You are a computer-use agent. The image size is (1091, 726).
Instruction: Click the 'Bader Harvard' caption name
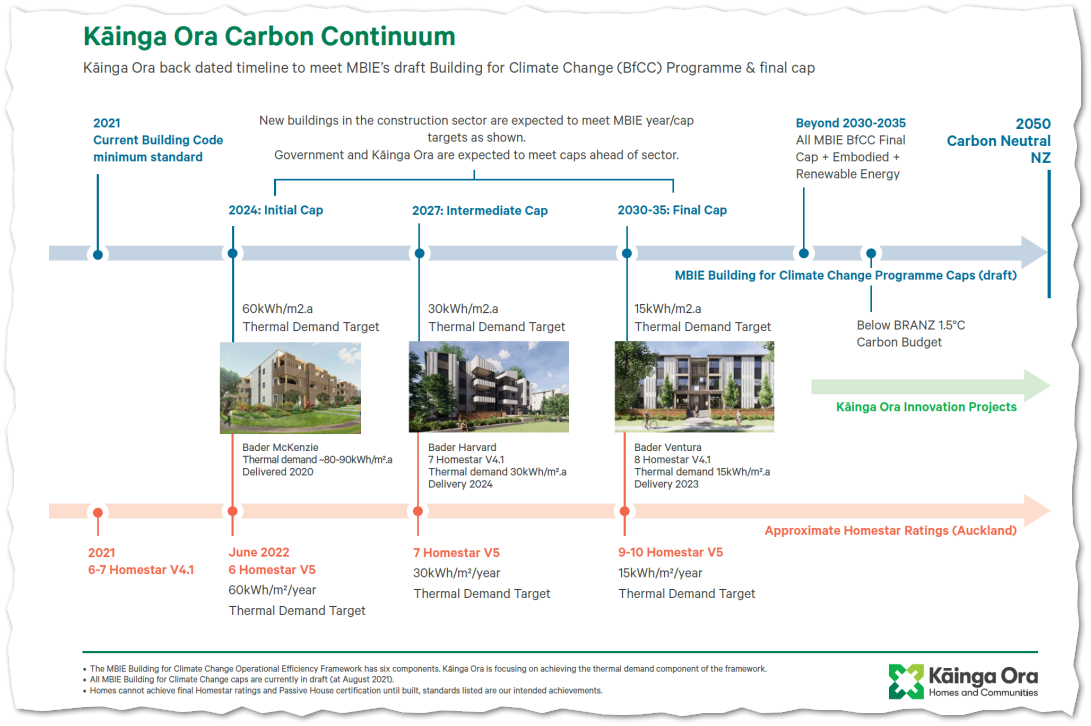pos(462,448)
